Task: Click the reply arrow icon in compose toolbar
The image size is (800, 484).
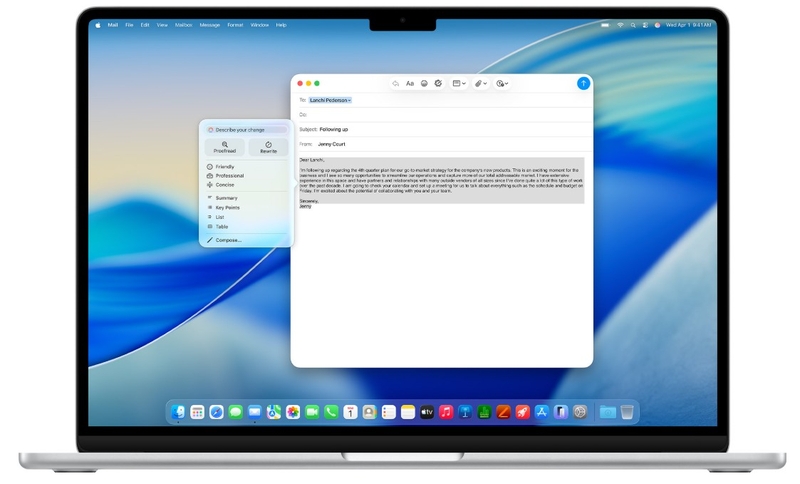Action: (395, 83)
